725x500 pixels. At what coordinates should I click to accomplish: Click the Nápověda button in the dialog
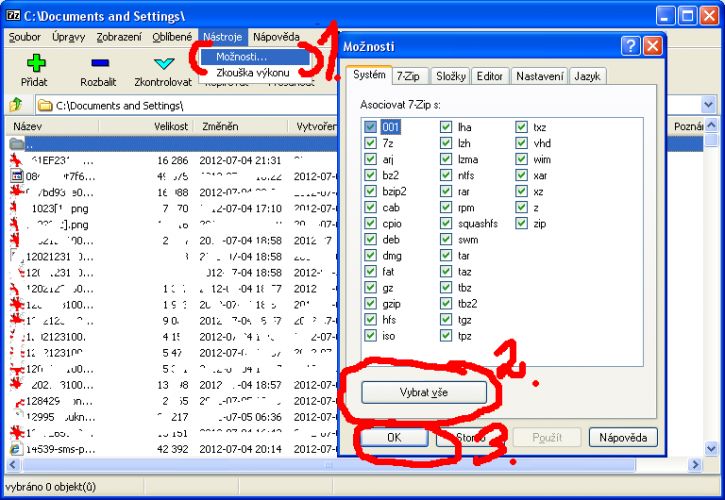[623, 437]
